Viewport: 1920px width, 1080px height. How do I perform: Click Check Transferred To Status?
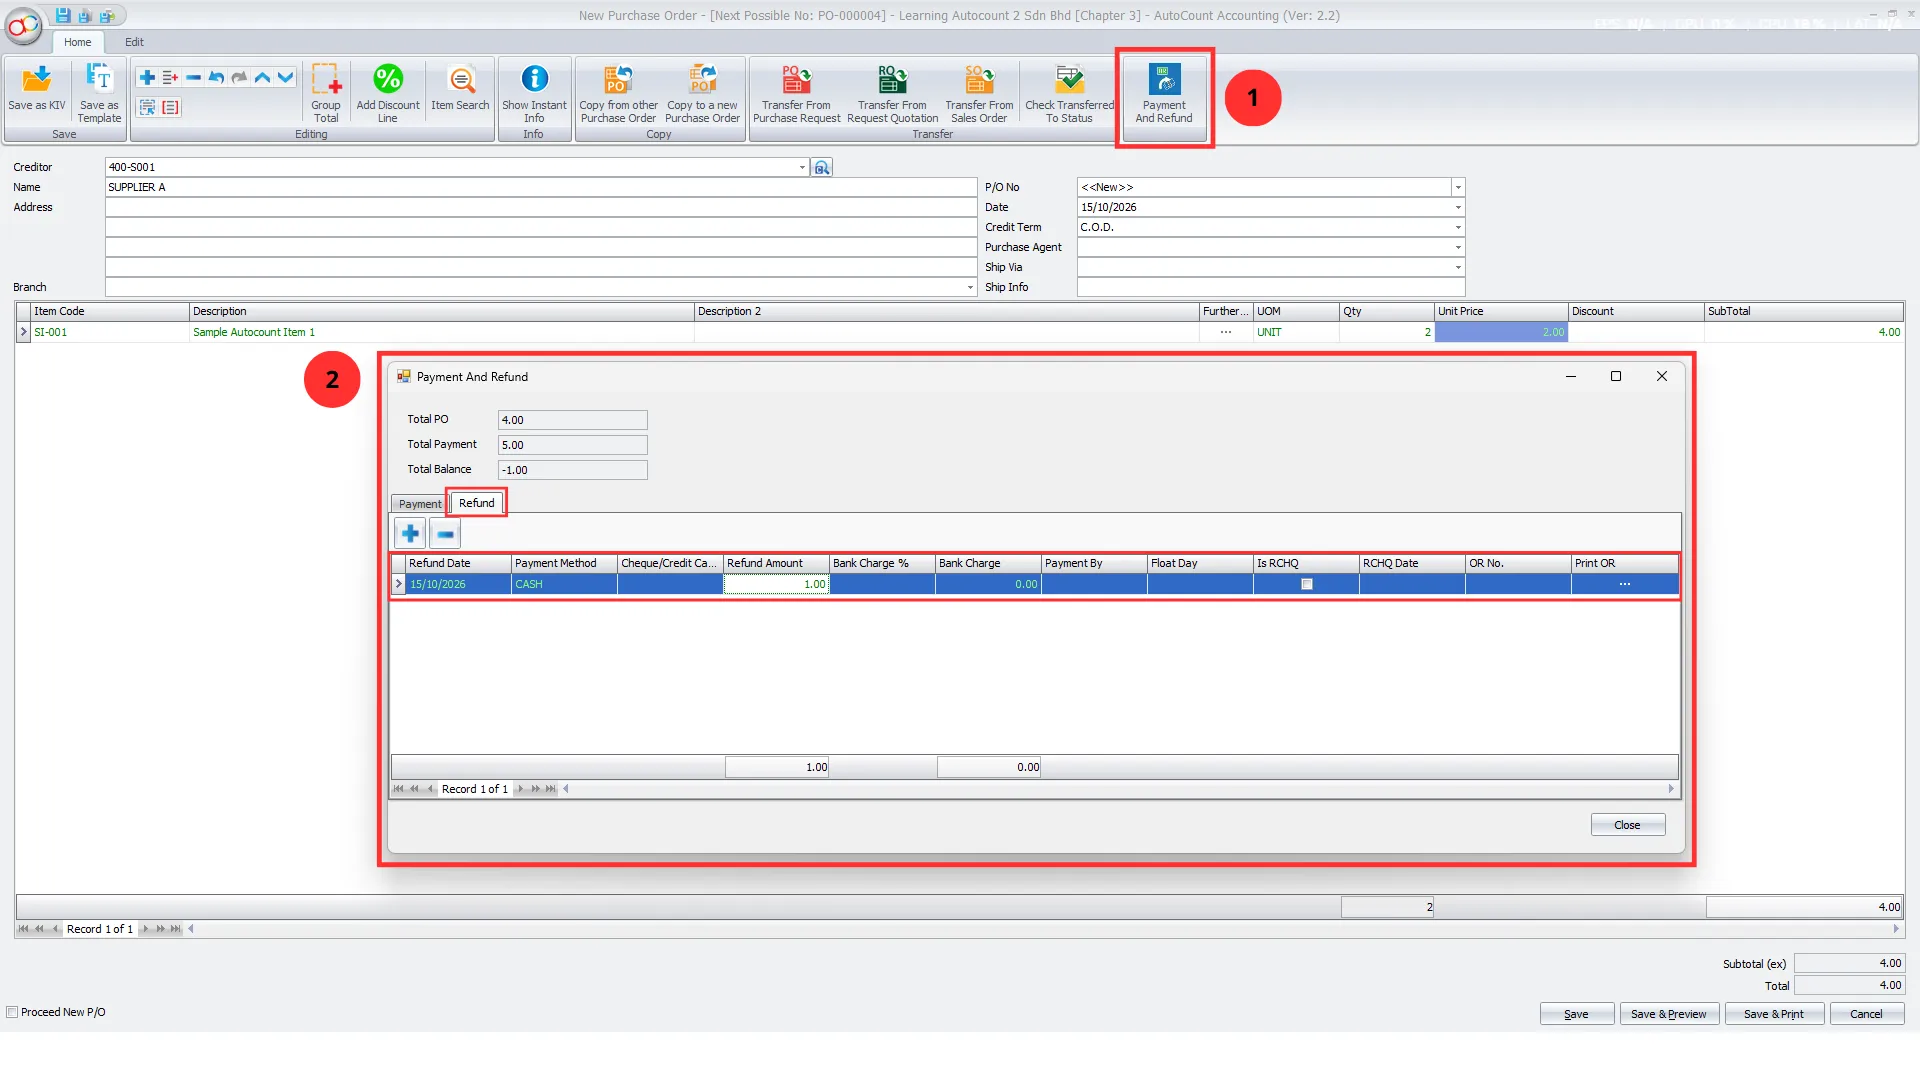coord(1069,92)
